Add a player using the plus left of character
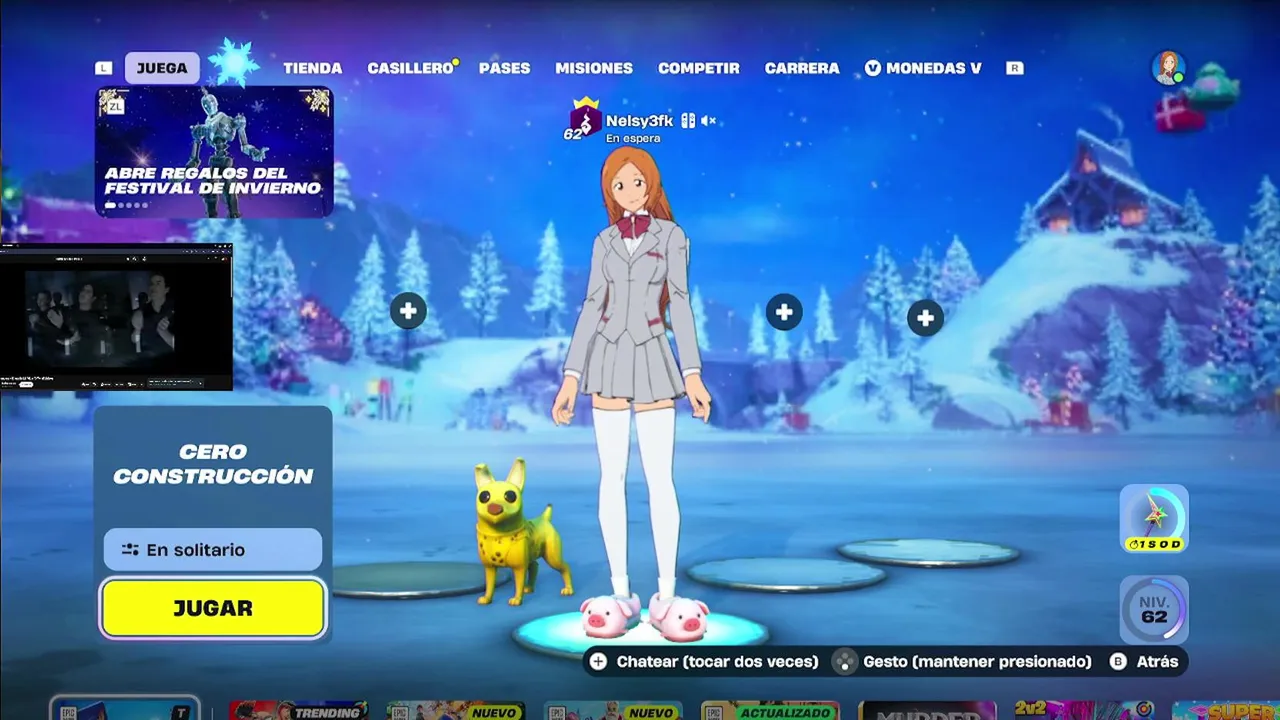The width and height of the screenshot is (1280, 720). pos(408,311)
